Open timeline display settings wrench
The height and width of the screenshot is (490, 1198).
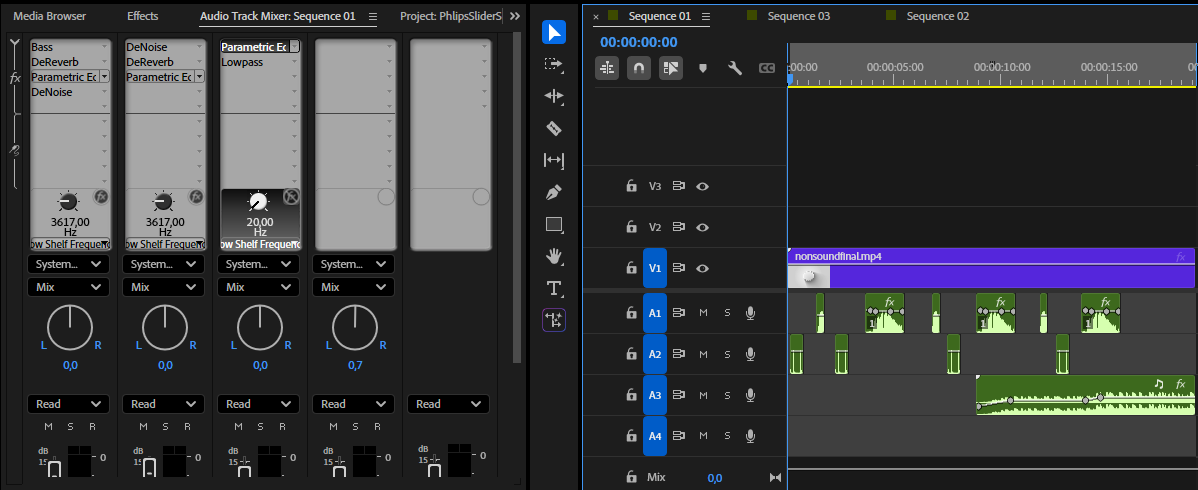734,68
